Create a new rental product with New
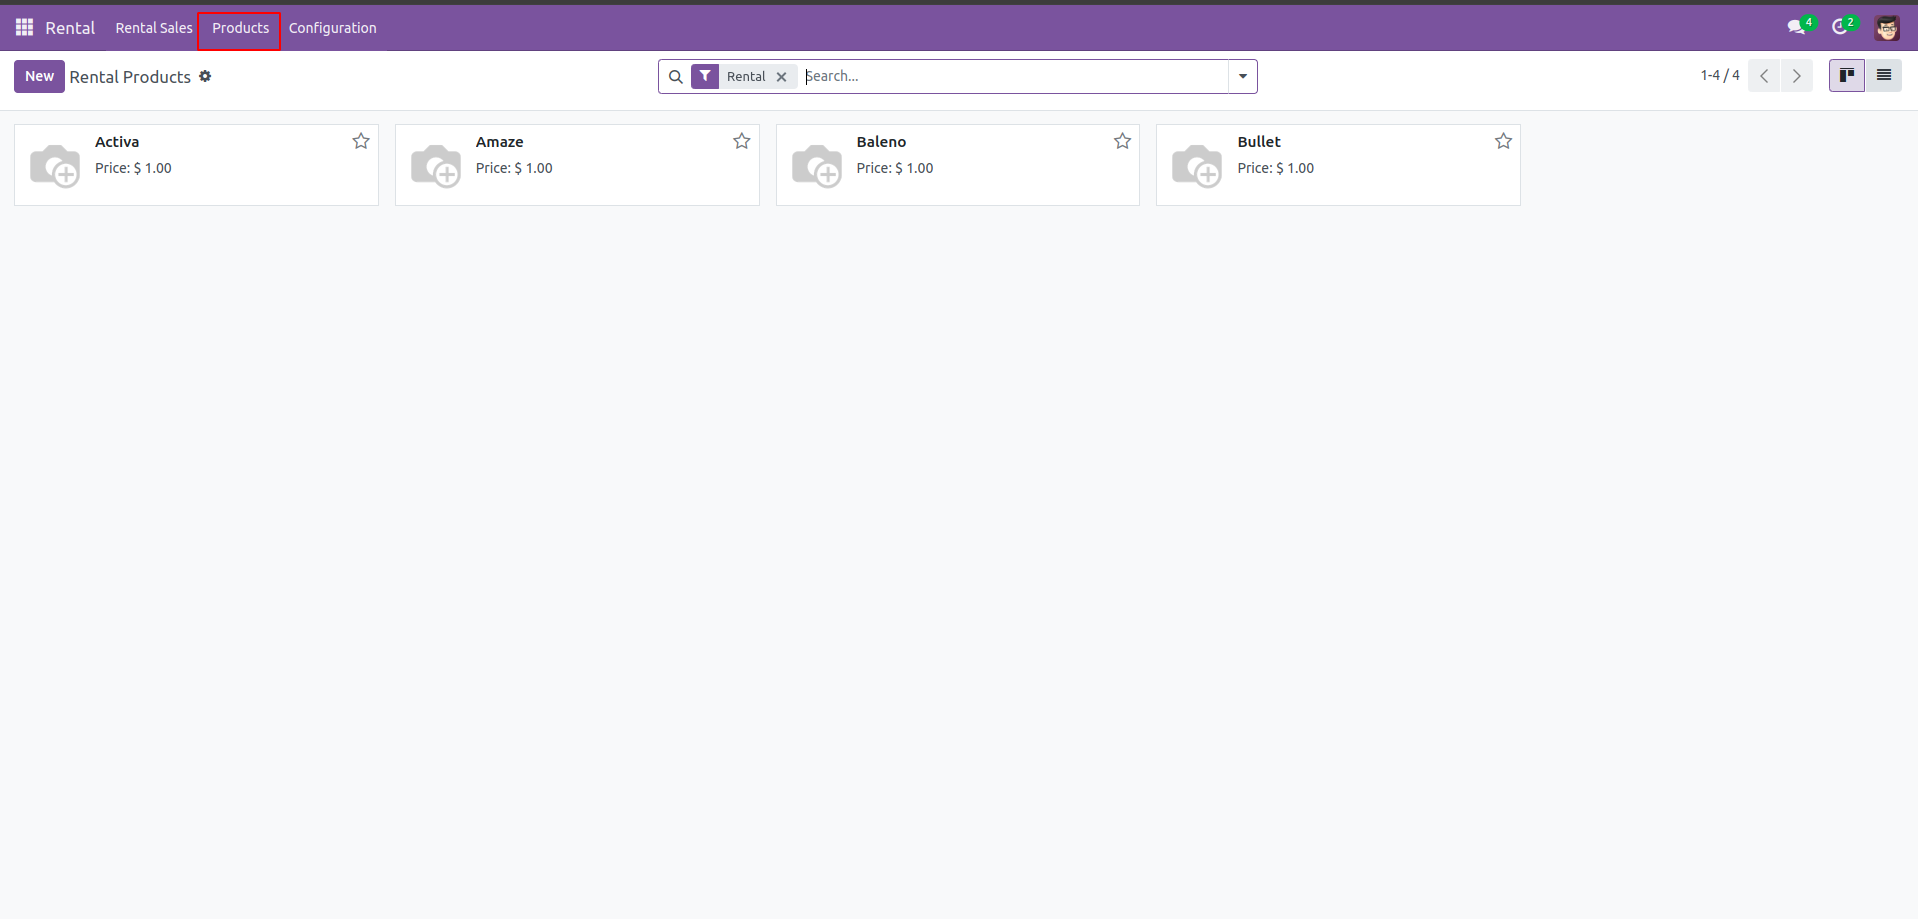This screenshot has width=1918, height=919. pos(39,76)
